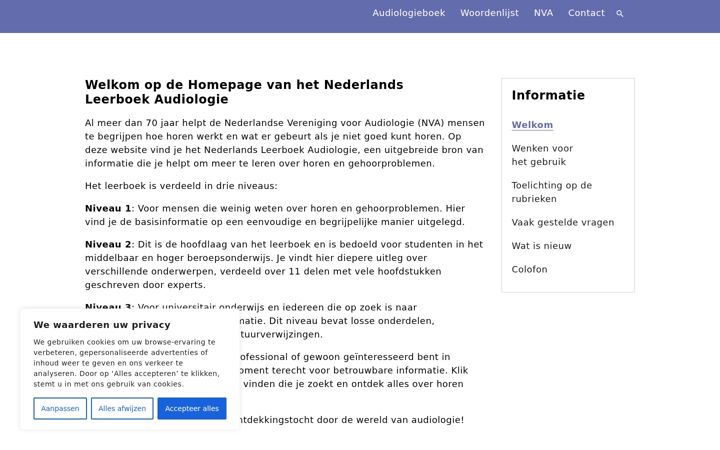Go to the NVA menu item
The width and height of the screenshot is (720, 450).
pyautogui.click(x=543, y=13)
